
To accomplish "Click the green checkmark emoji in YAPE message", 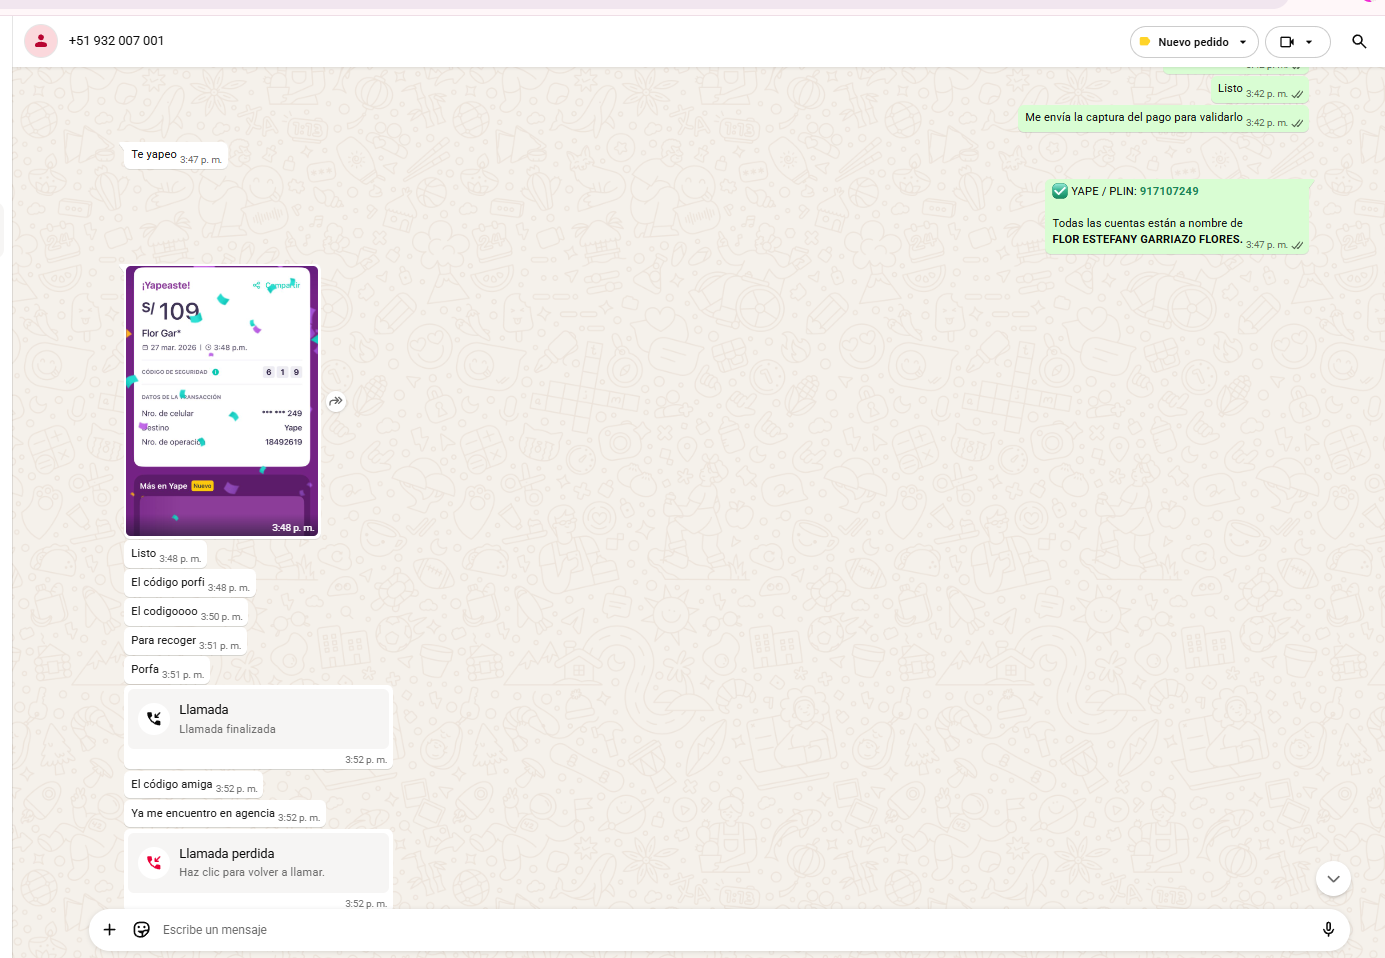I will click(x=1060, y=191).
